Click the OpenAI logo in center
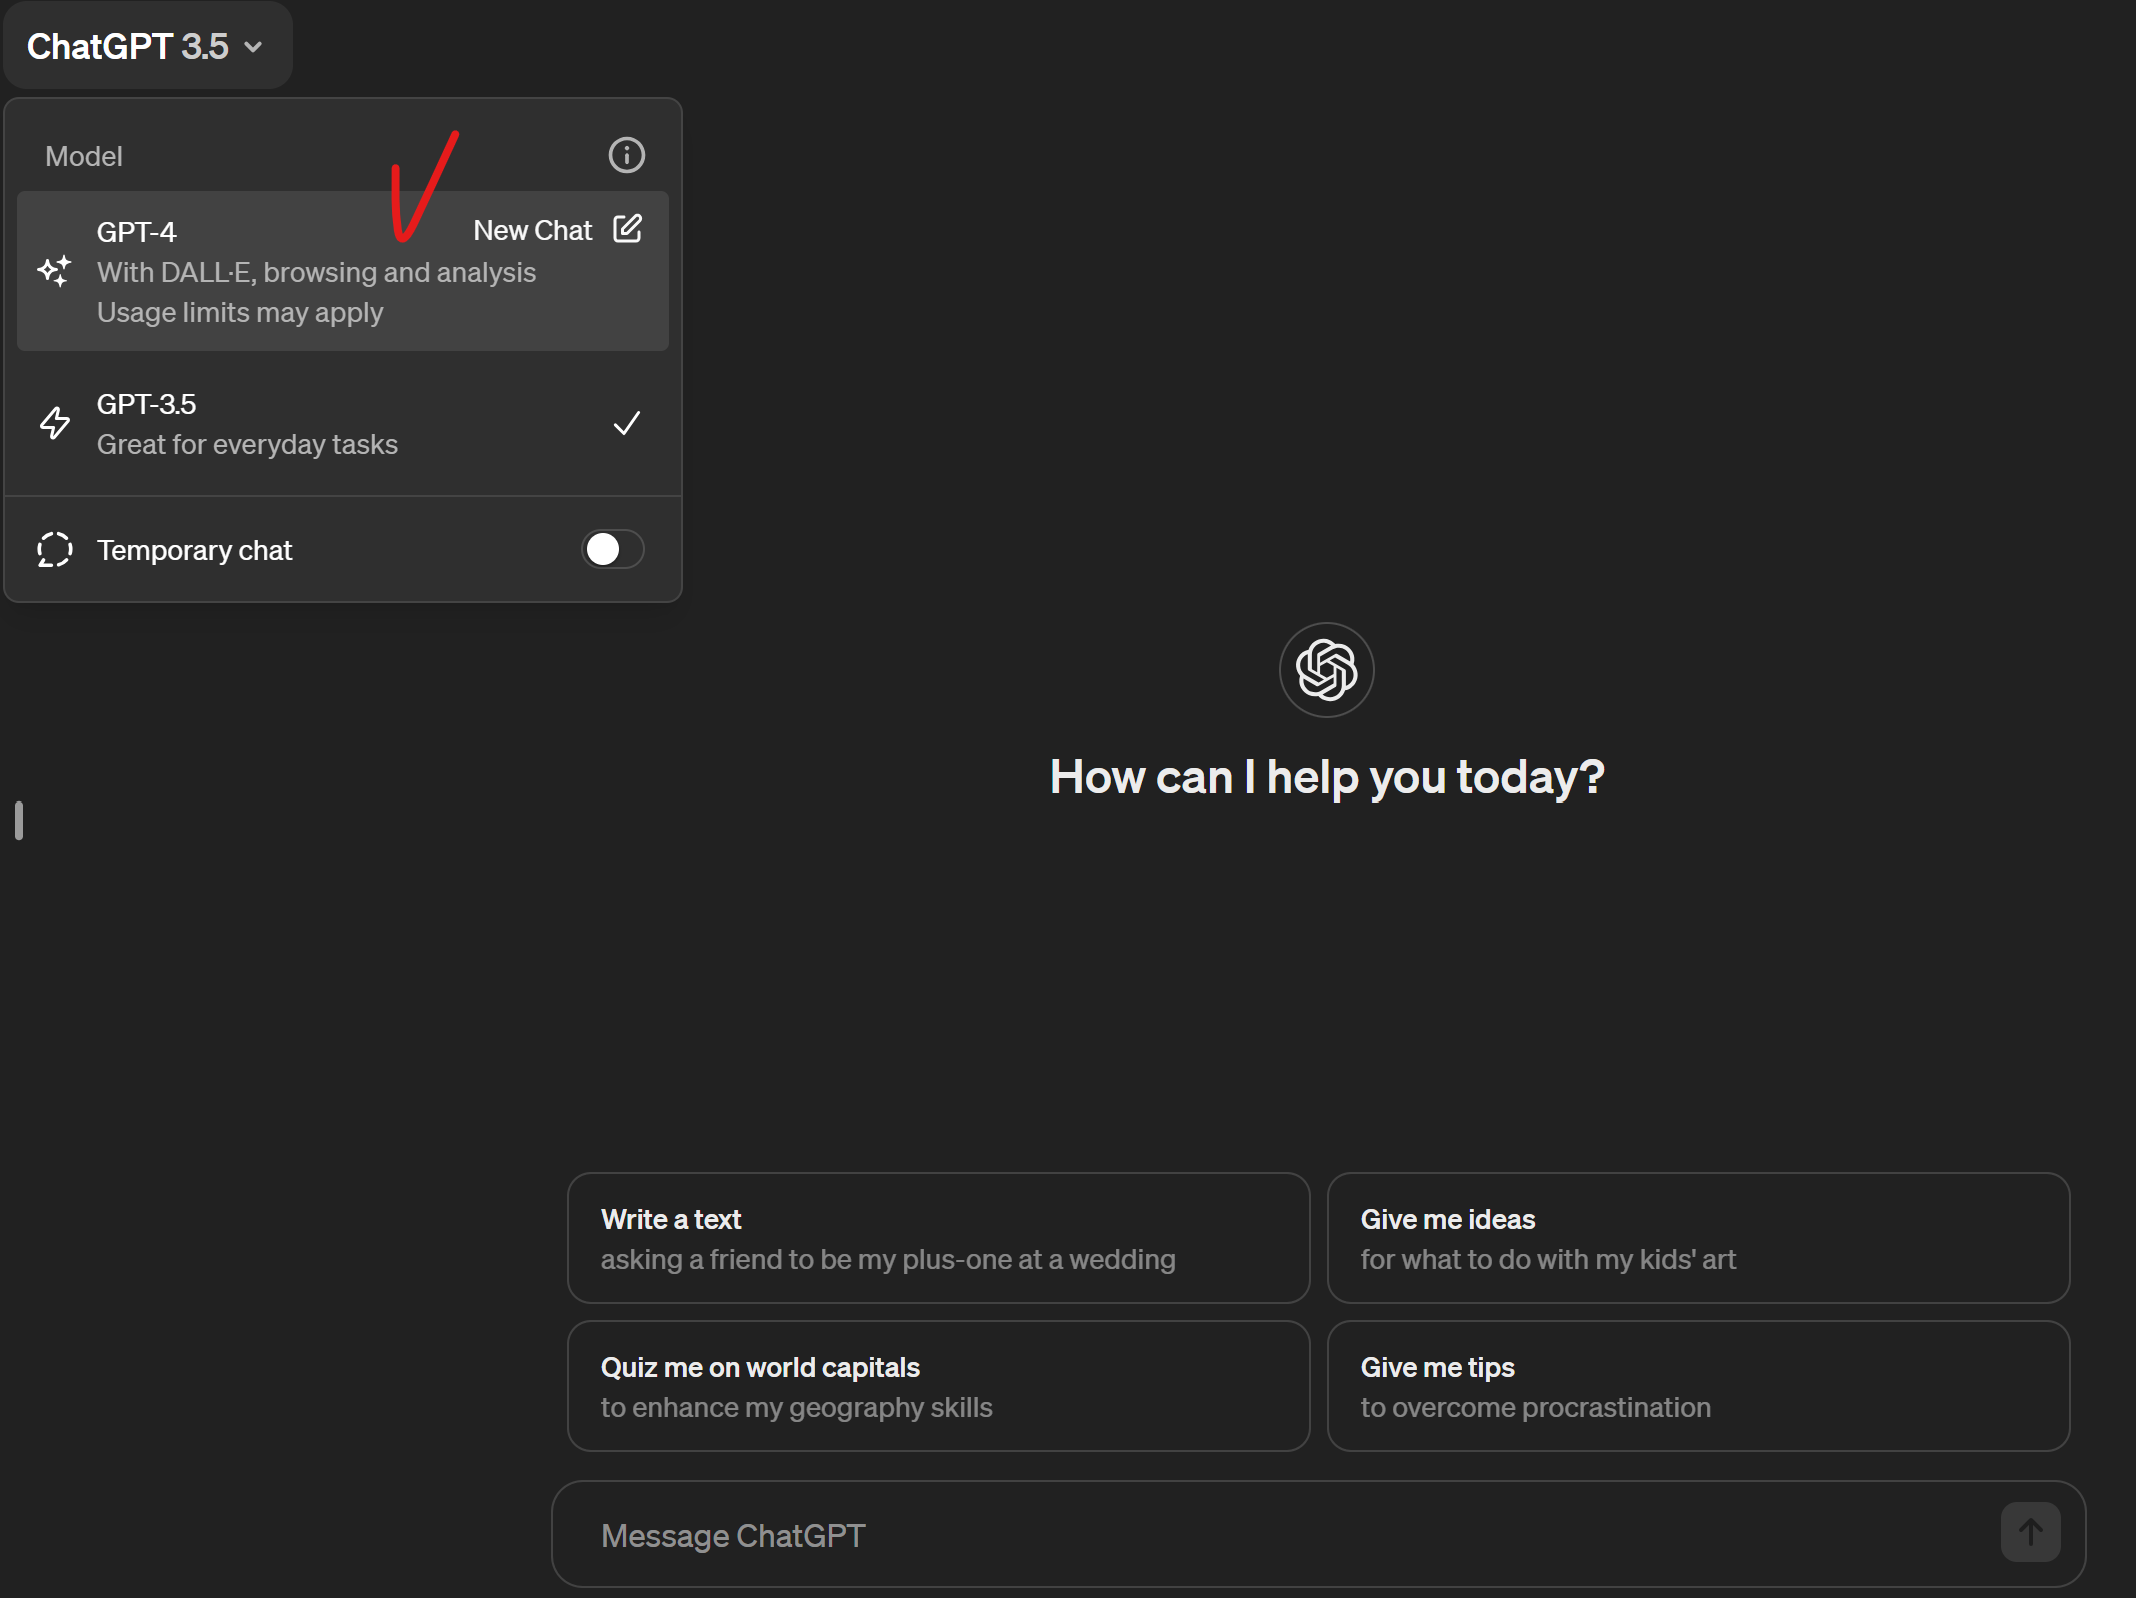The height and width of the screenshot is (1598, 2136). [x=1327, y=669]
